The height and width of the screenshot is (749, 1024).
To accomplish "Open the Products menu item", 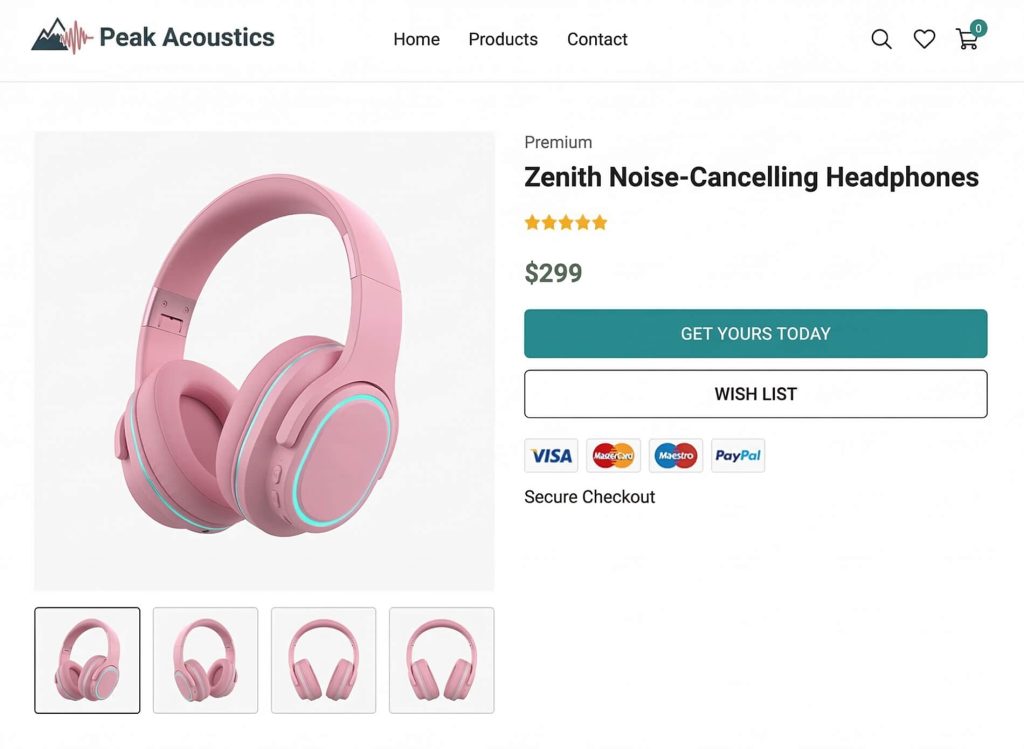I will point(503,40).
